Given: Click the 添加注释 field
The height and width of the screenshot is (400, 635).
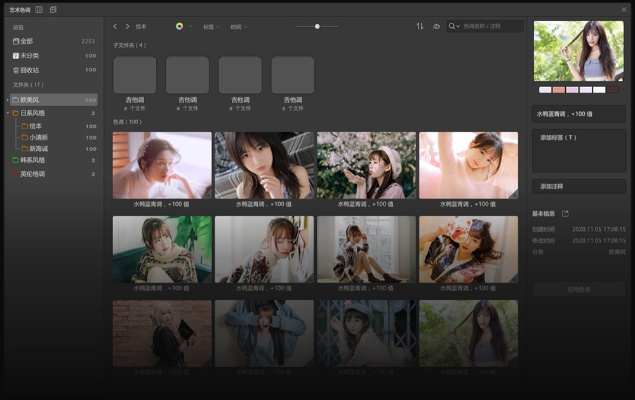Looking at the screenshot, I should tap(579, 186).
